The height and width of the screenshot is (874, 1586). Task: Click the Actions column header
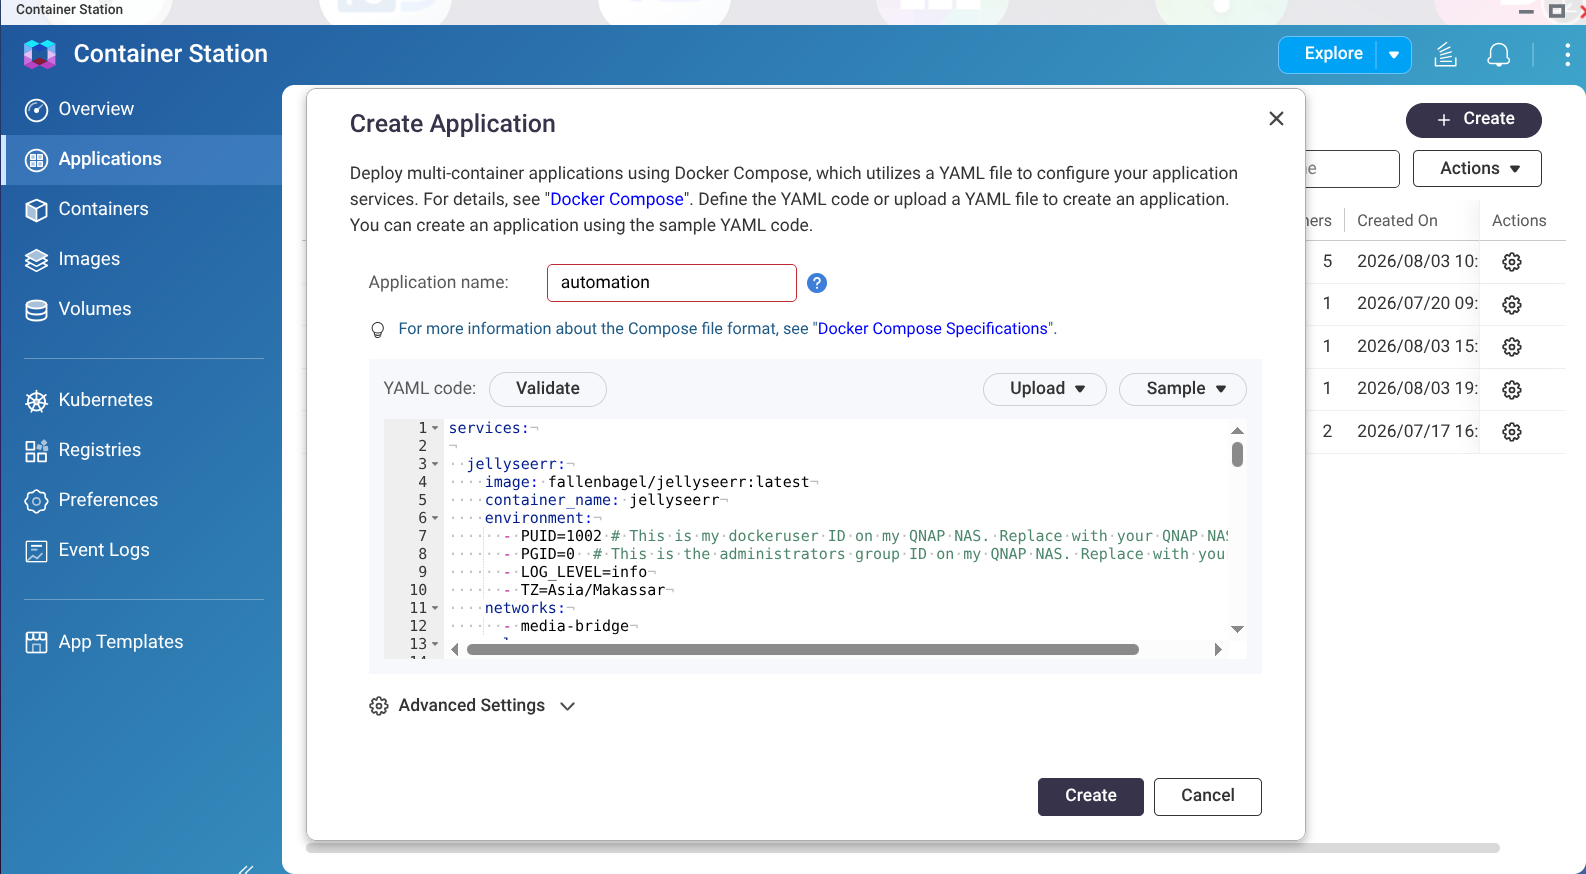[1519, 221]
